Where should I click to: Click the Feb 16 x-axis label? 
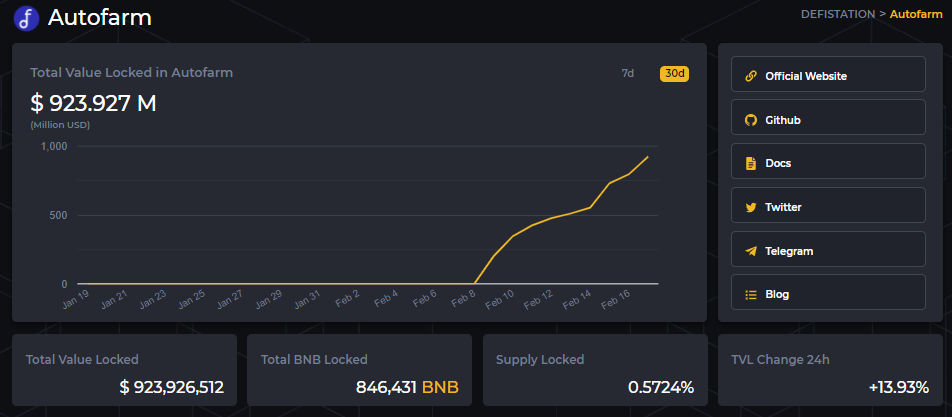[616, 299]
